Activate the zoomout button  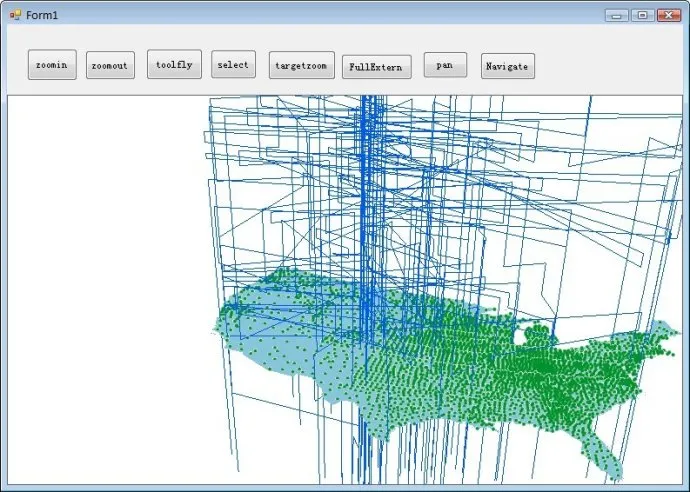(x=110, y=65)
